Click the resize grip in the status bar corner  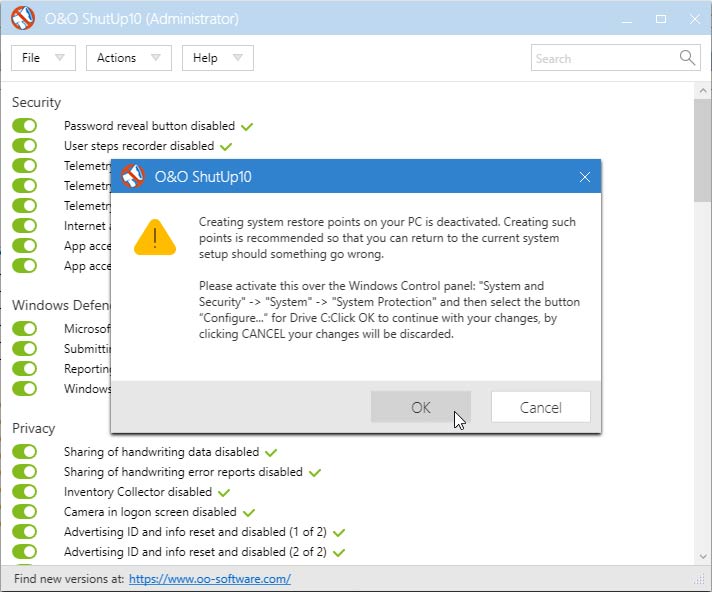[700, 579]
